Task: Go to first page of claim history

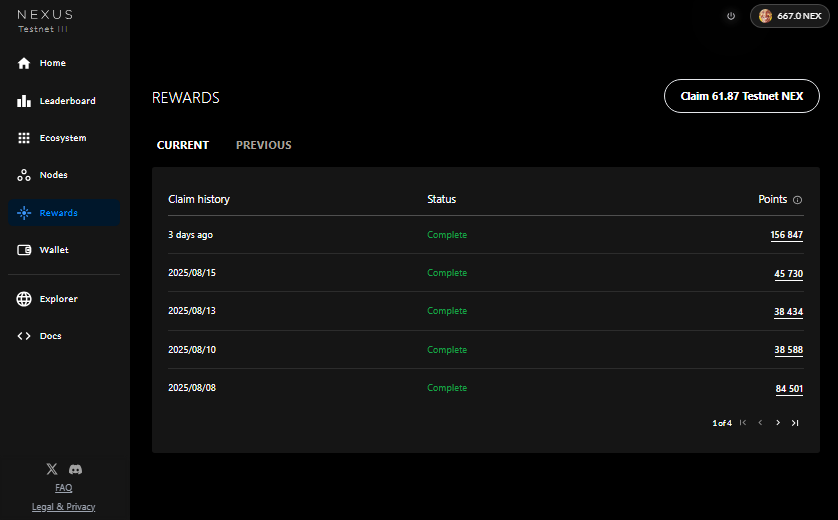Action: [743, 423]
